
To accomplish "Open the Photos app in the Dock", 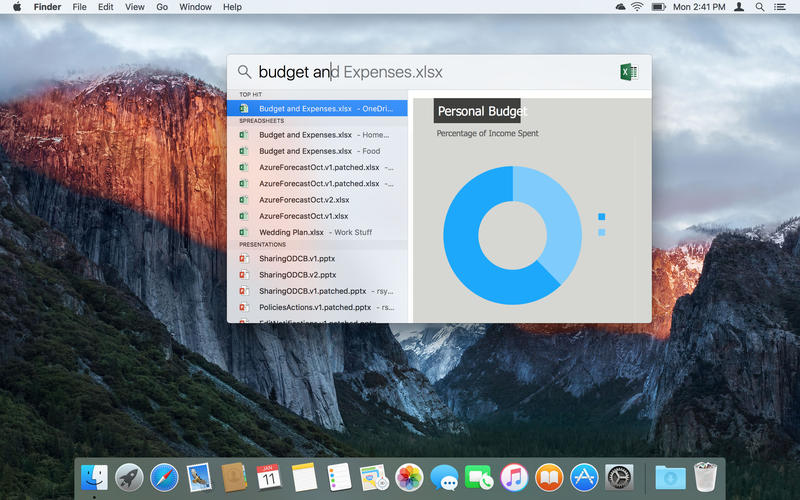I will (409, 477).
